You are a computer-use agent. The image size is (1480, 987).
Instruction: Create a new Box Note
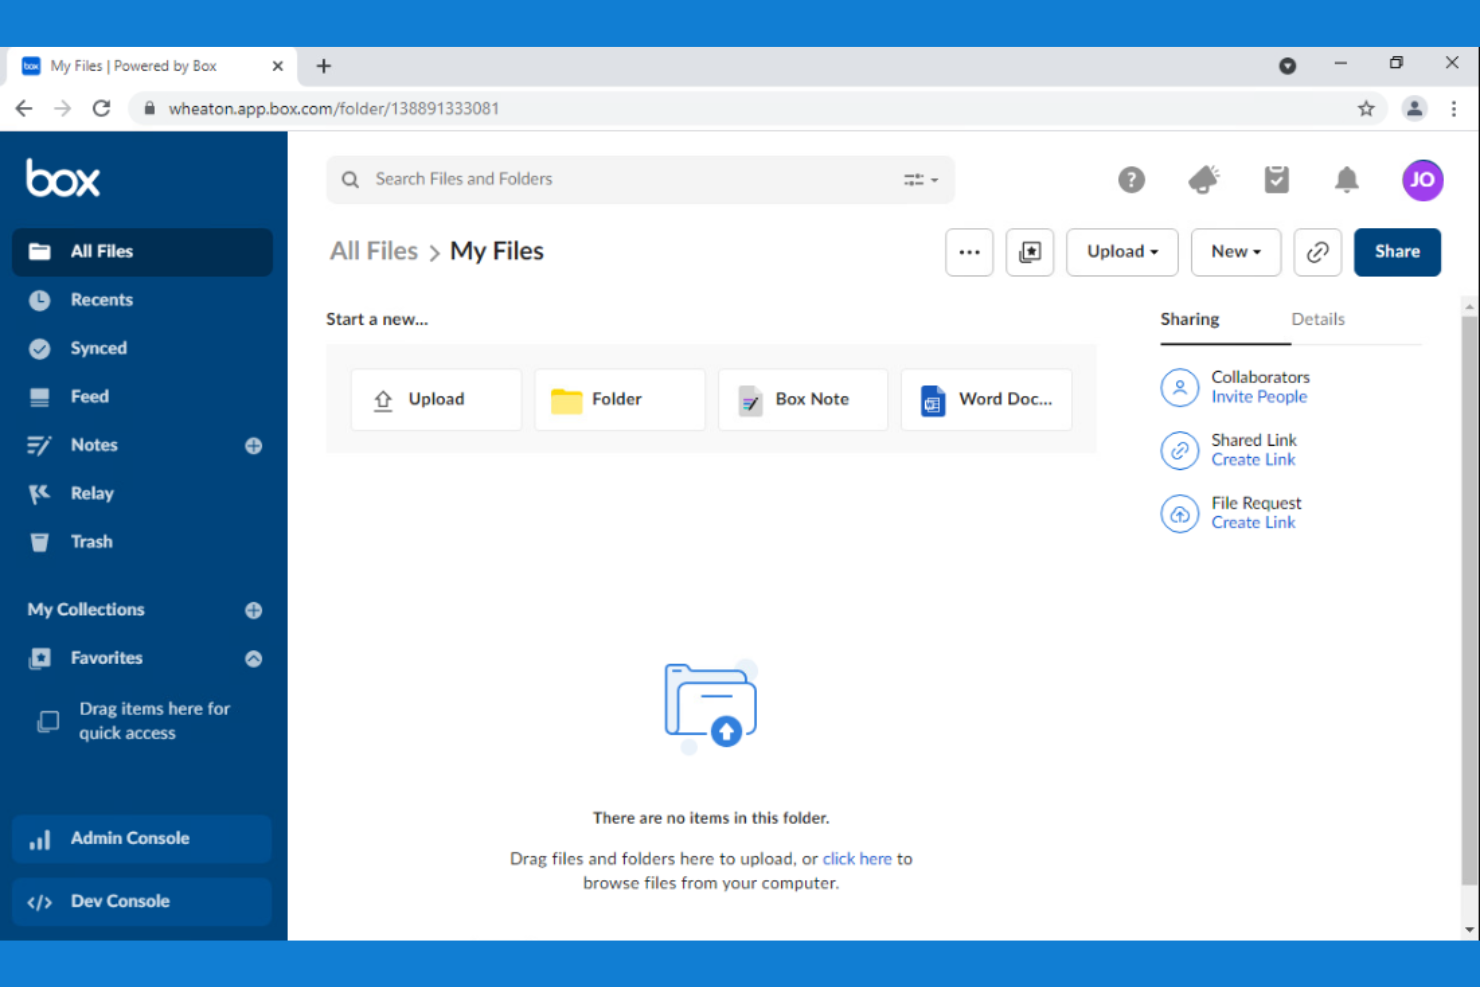[x=802, y=399]
